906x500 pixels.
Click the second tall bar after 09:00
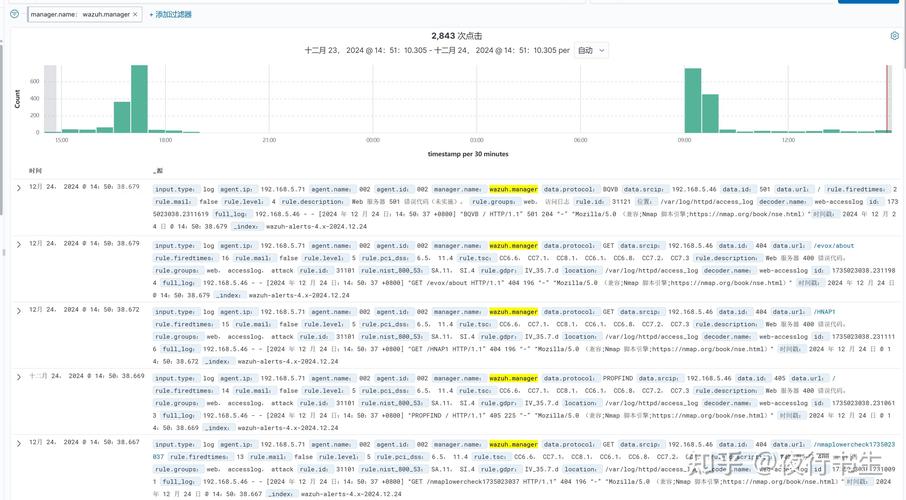[x=710, y=113]
